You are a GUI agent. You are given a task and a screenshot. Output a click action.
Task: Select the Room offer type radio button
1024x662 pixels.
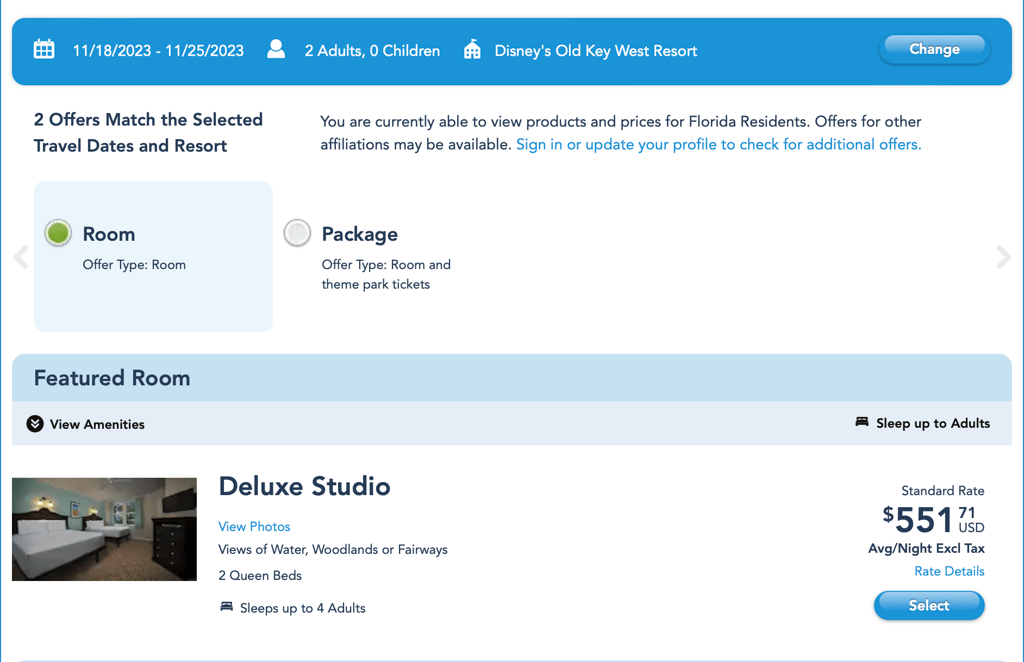pos(57,232)
